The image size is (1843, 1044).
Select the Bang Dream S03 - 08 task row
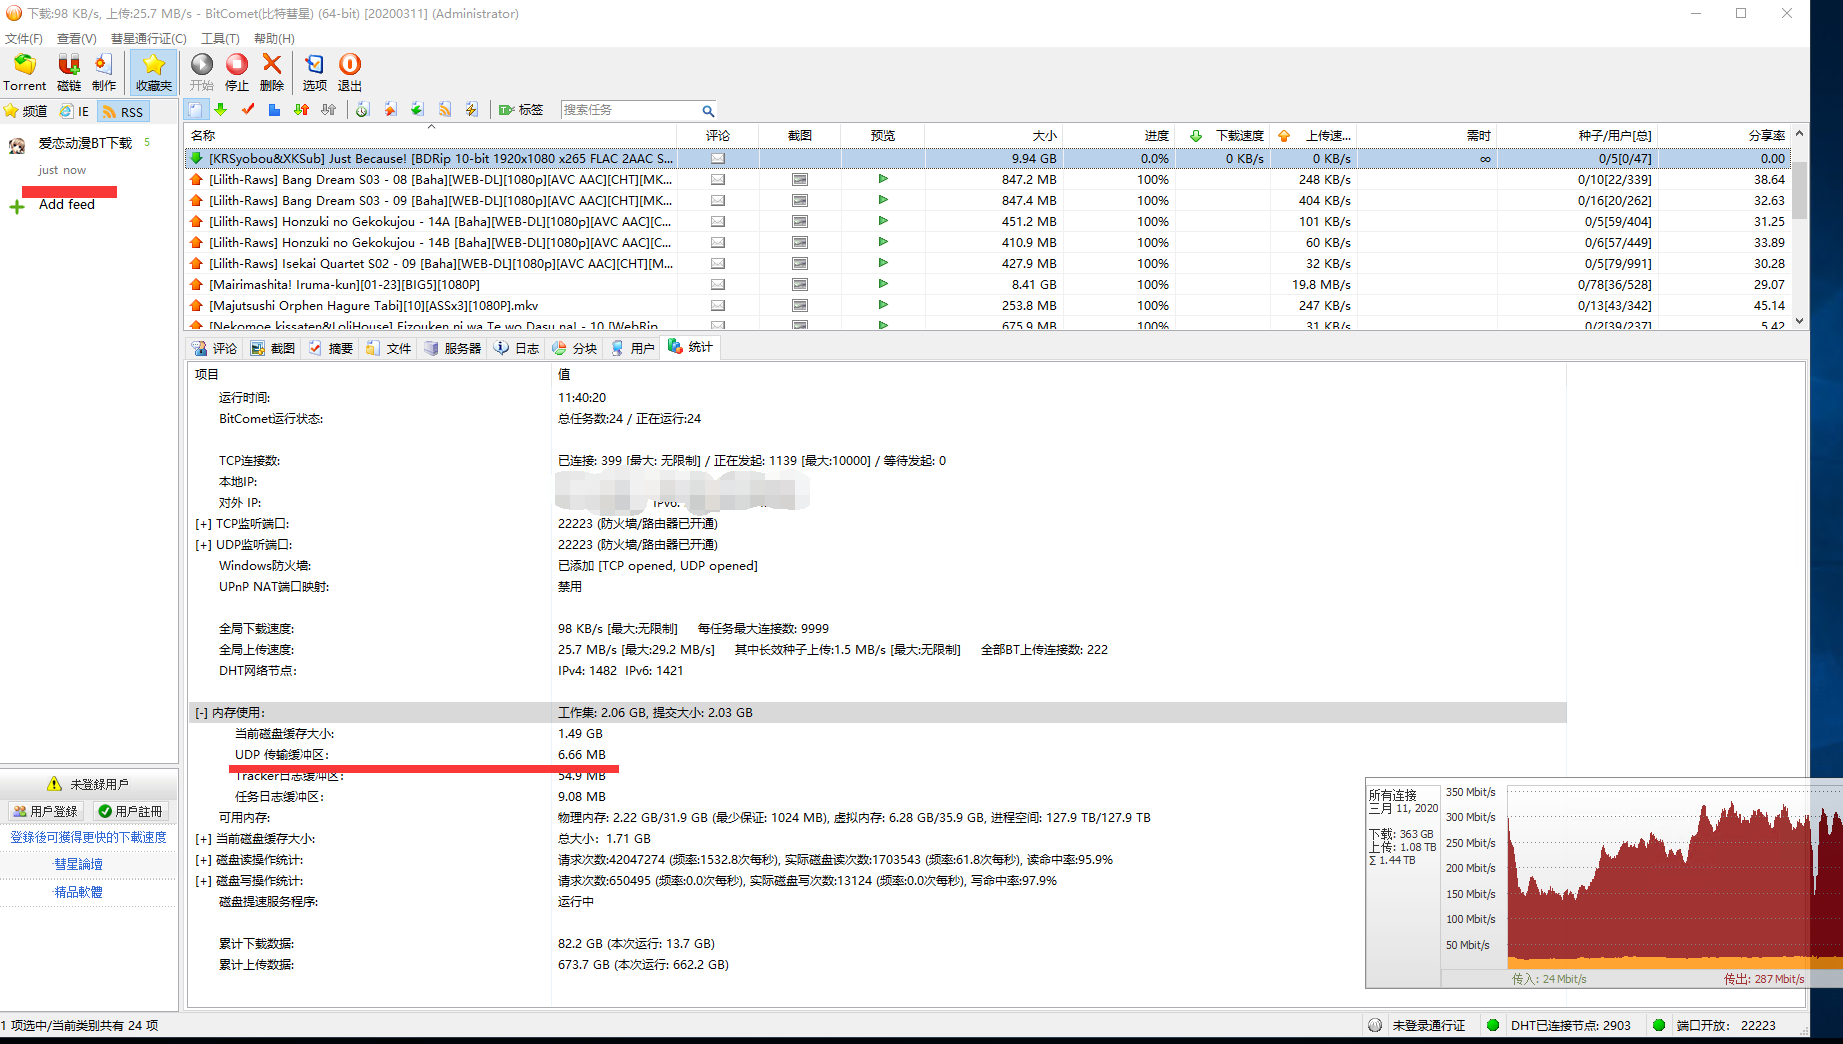(988, 180)
